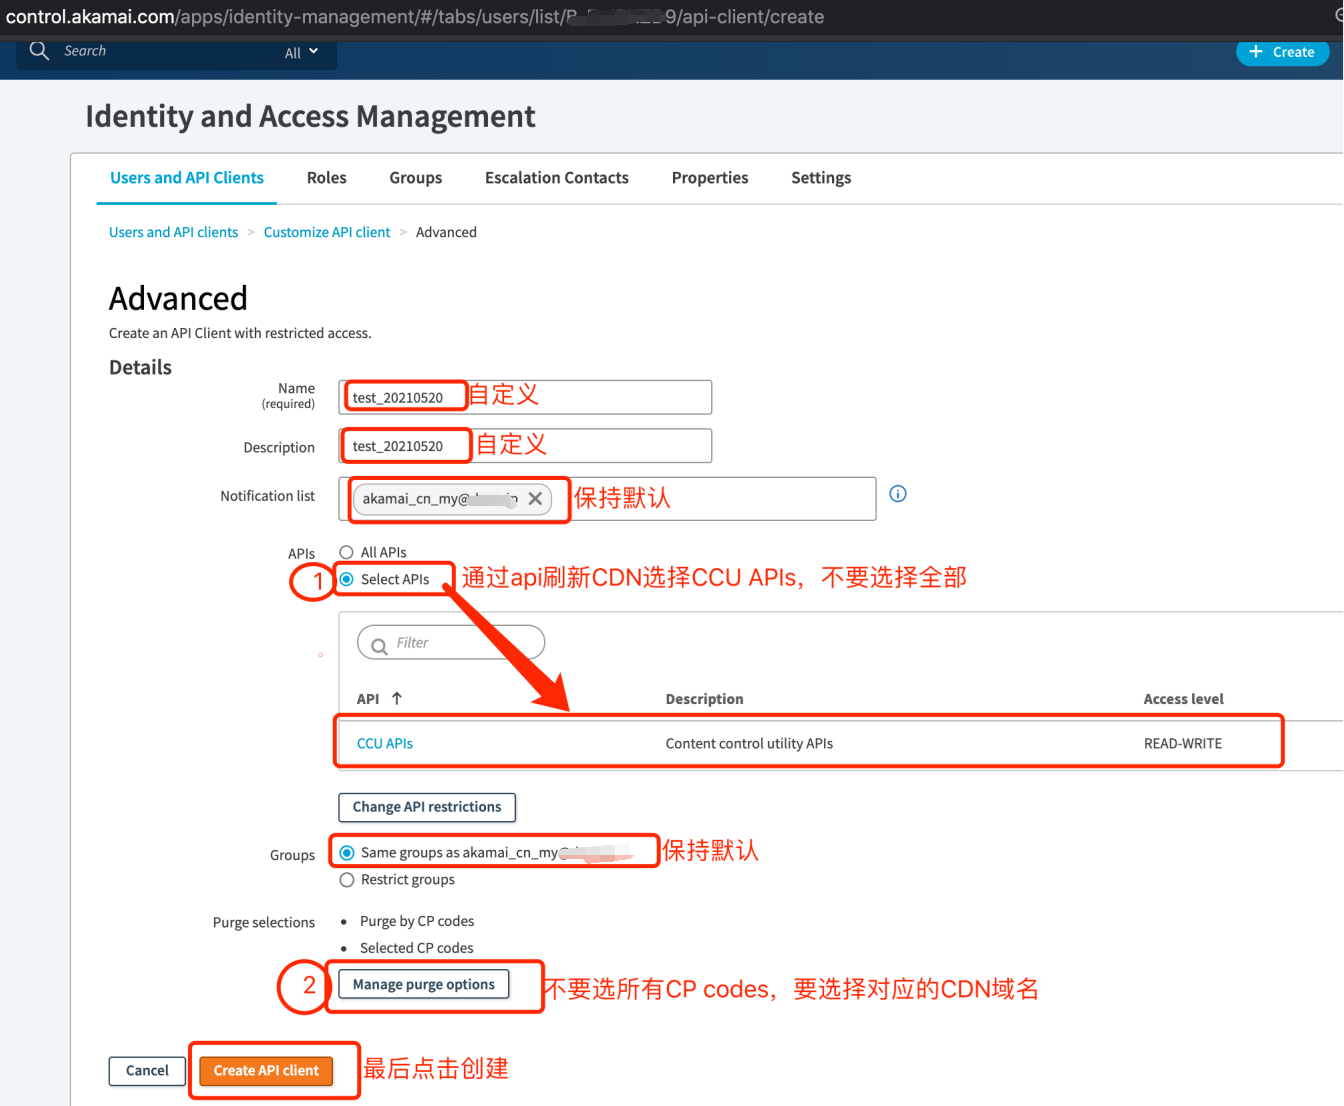The width and height of the screenshot is (1344, 1106).
Task: Open the Users and API Clients tab
Action: [187, 178]
